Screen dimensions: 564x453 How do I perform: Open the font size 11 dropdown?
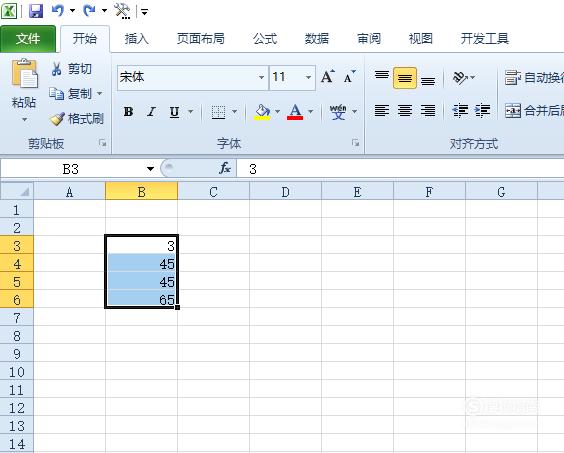click(x=308, y=77)
